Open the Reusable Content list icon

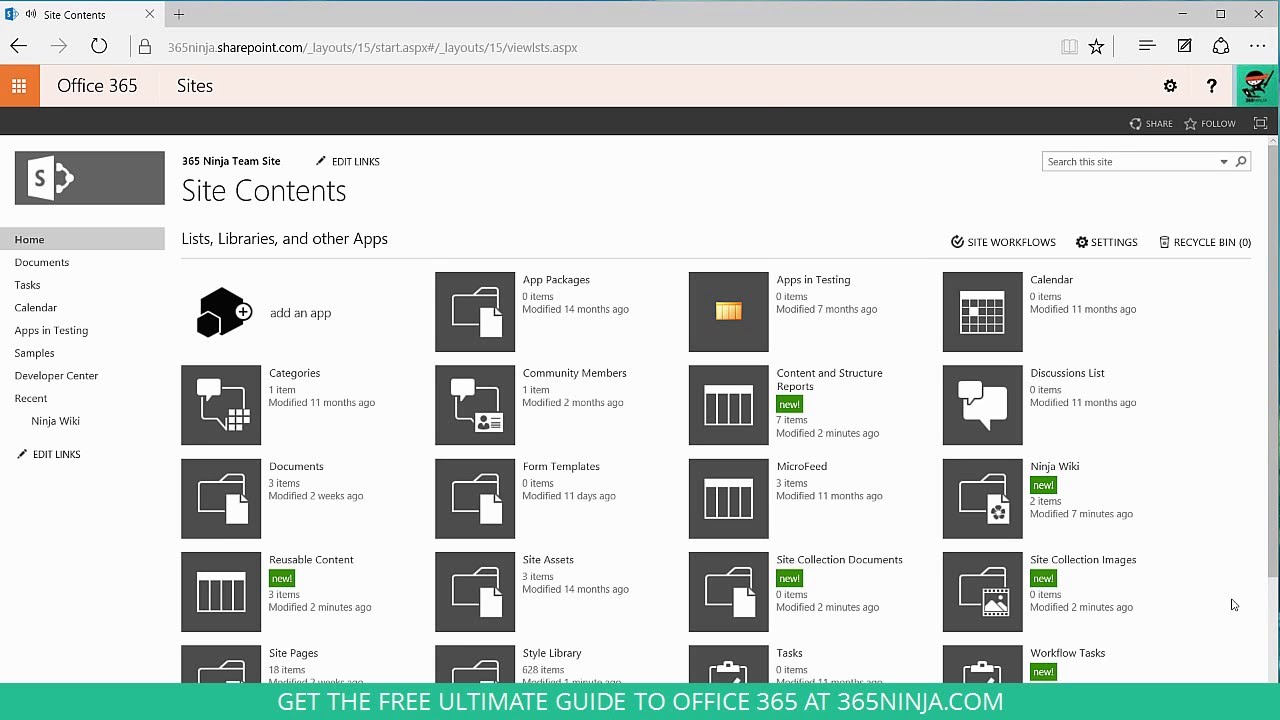pos(221,592)
